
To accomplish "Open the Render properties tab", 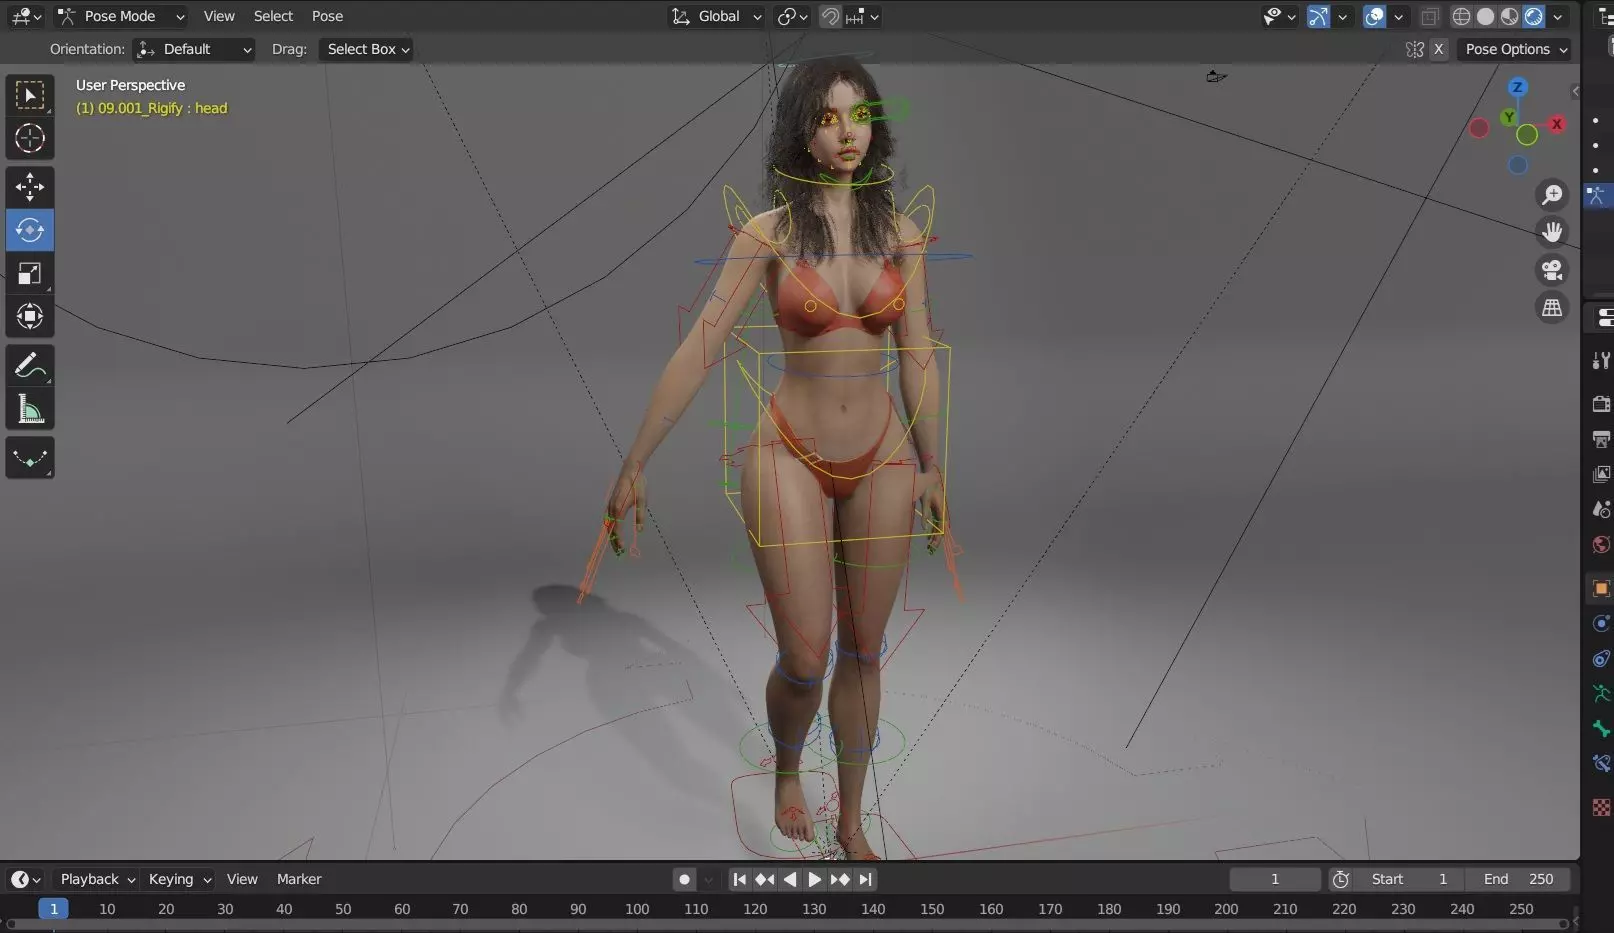I will coord(1601,403).
